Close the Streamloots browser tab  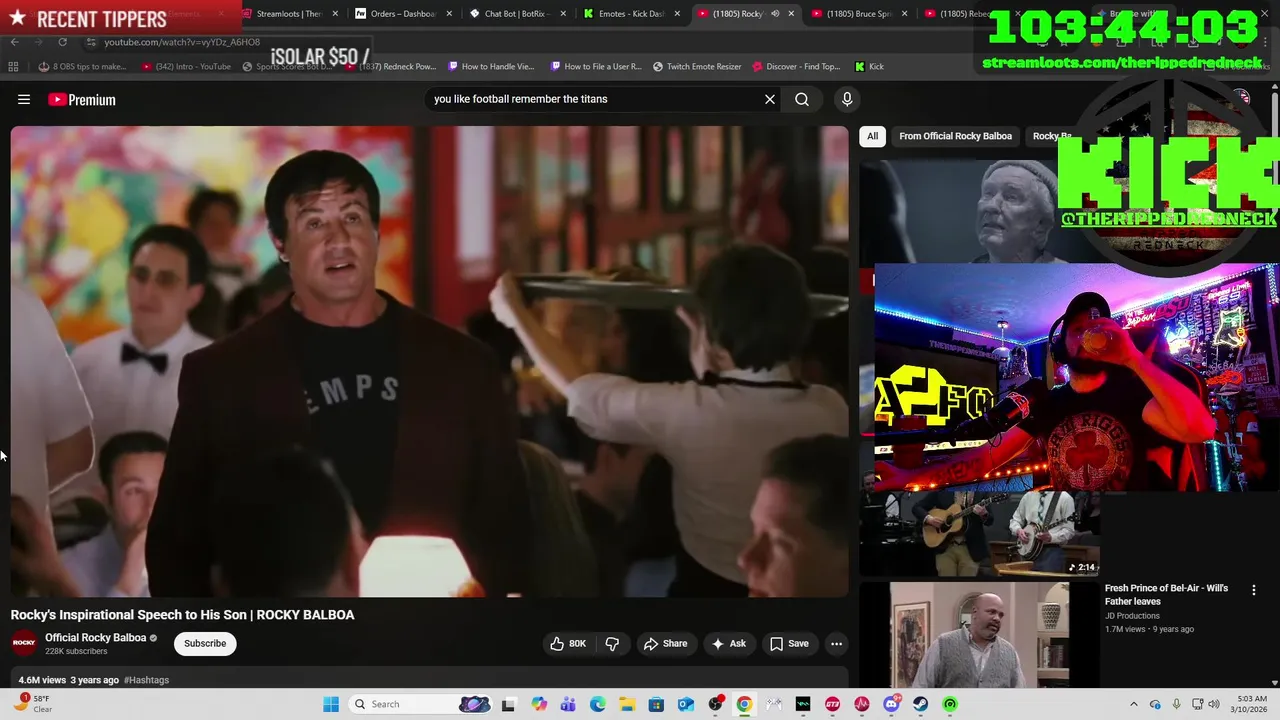pyautogui.click(x=335, y=14)
